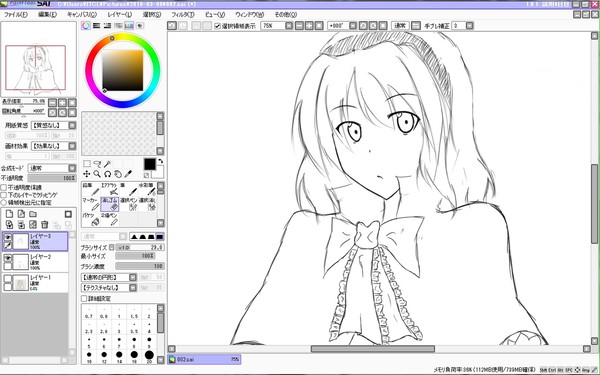Open the フィルタ(T) menu

click(183, 15)
